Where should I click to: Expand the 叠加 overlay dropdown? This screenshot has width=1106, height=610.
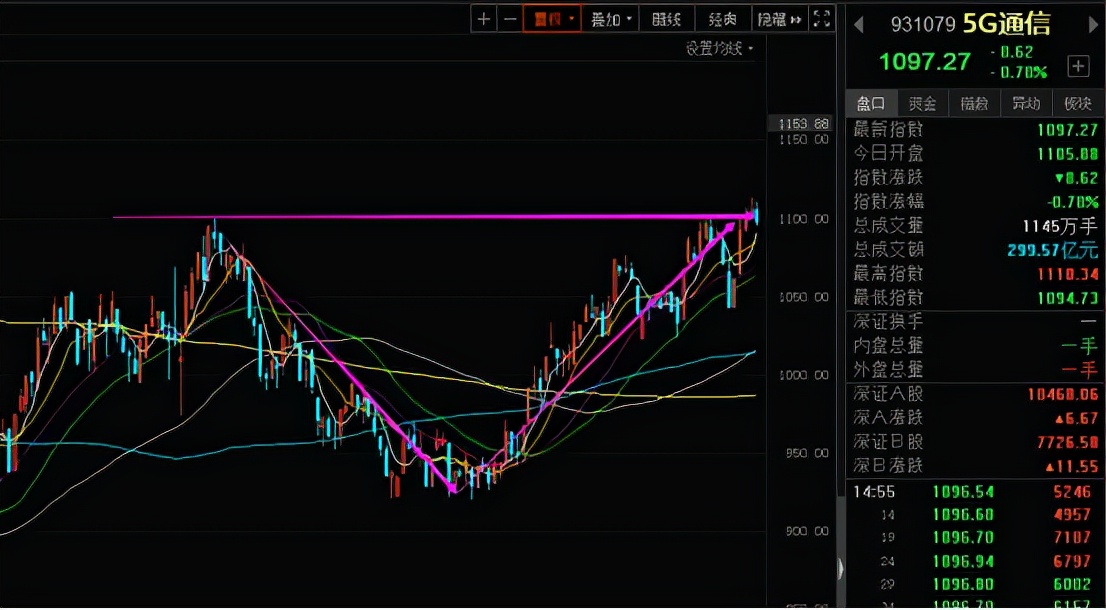pyautogui.click(x=612, y=19)
